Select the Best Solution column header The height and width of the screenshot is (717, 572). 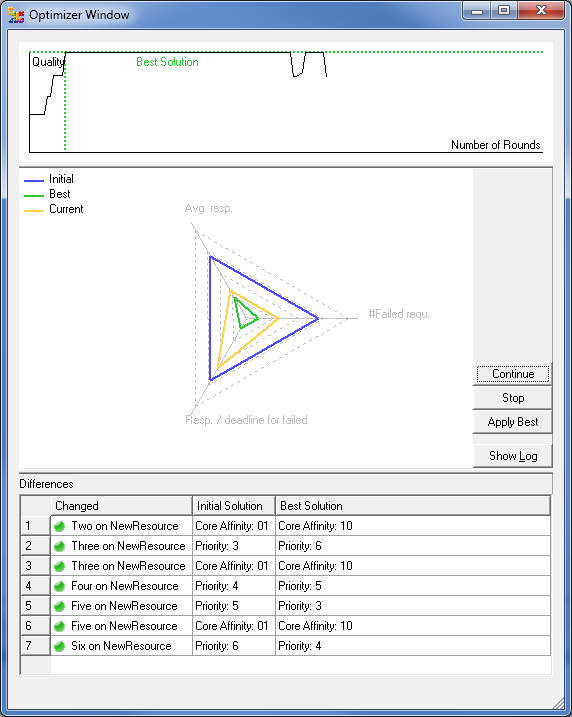click(x=413, y=506)
